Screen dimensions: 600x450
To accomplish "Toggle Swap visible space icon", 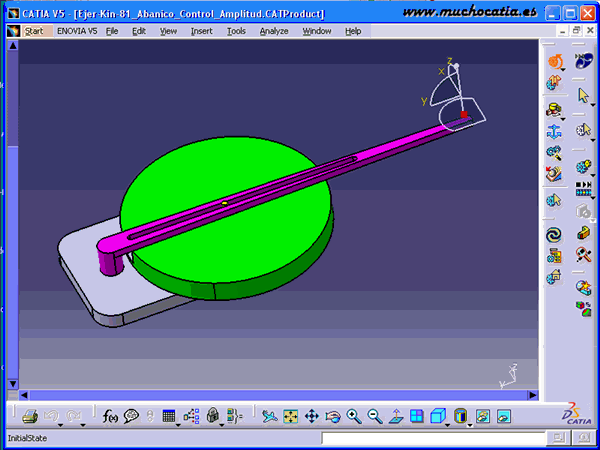I will pyautogui.click(x=503, y=416).
